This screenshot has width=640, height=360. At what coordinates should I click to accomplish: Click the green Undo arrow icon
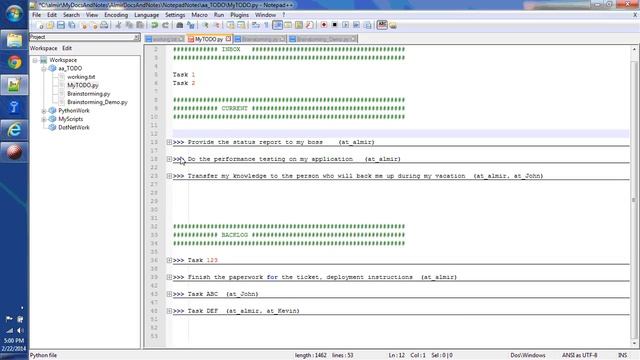[154, 25]
